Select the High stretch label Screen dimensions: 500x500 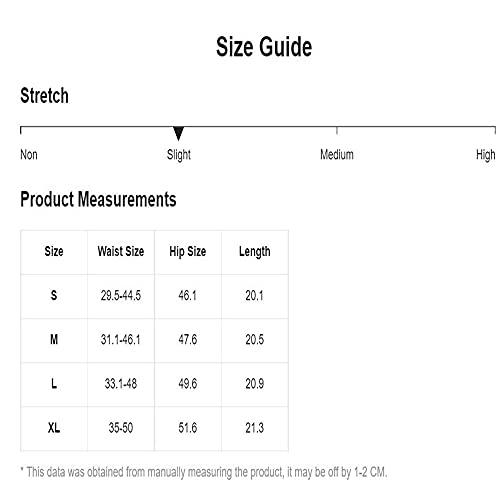point(486,155)
